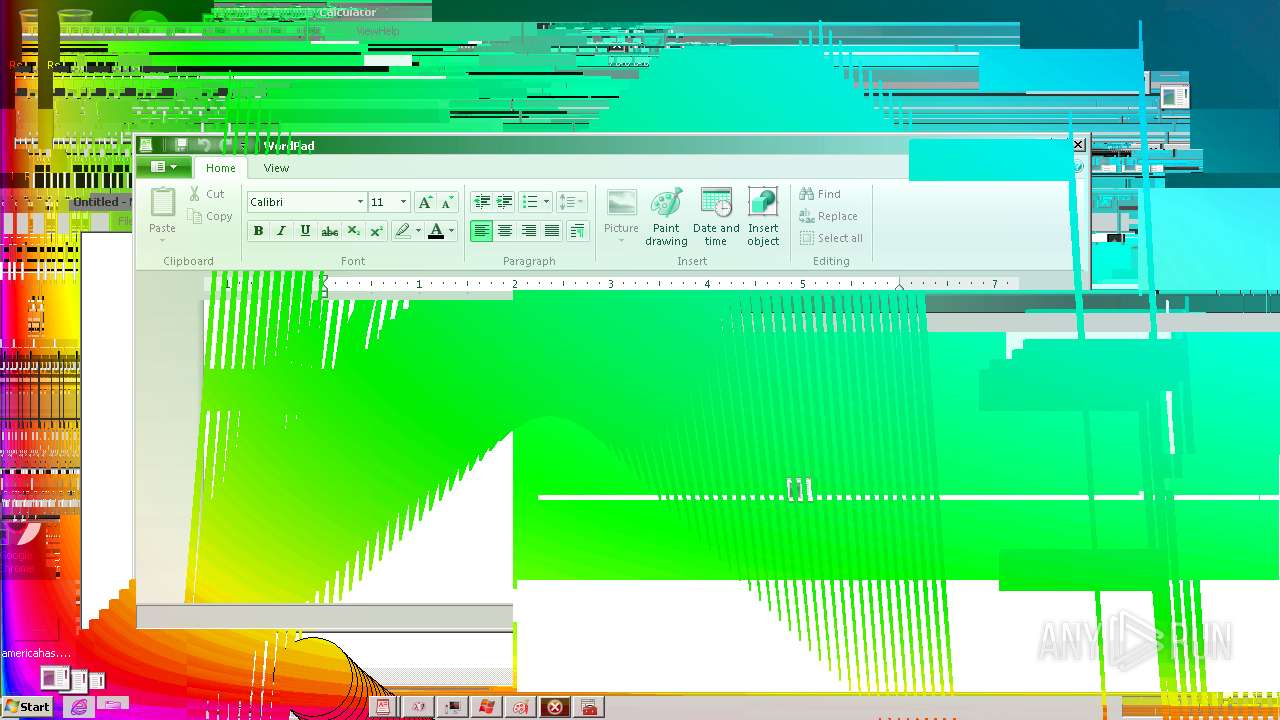Click the red X error taskbar button

pos(554,707)
